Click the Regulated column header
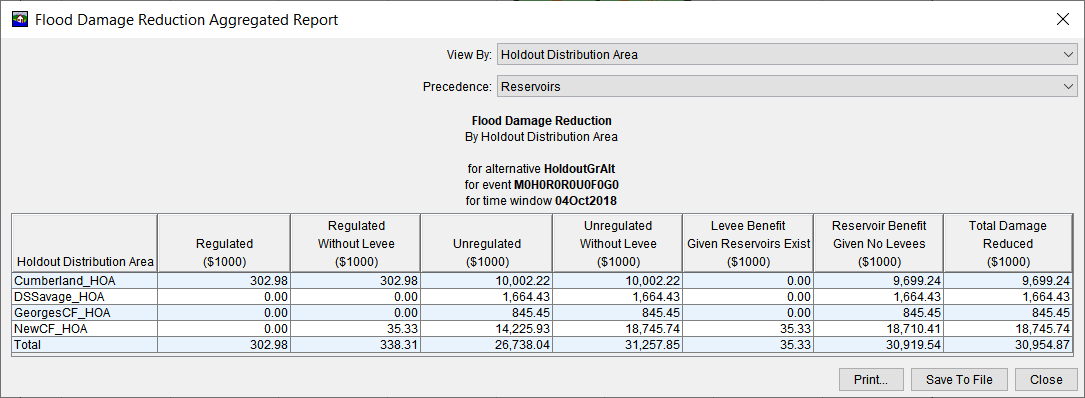 [224, 244]
